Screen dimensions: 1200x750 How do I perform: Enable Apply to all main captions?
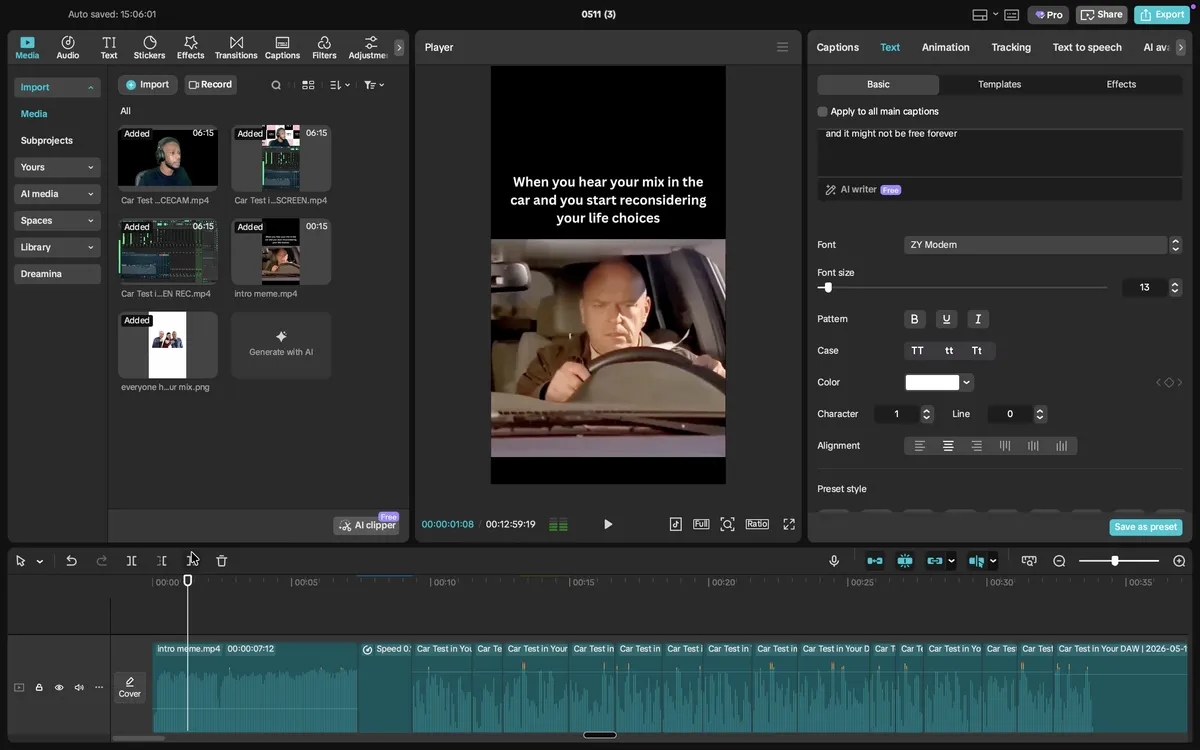pos(823,112)
